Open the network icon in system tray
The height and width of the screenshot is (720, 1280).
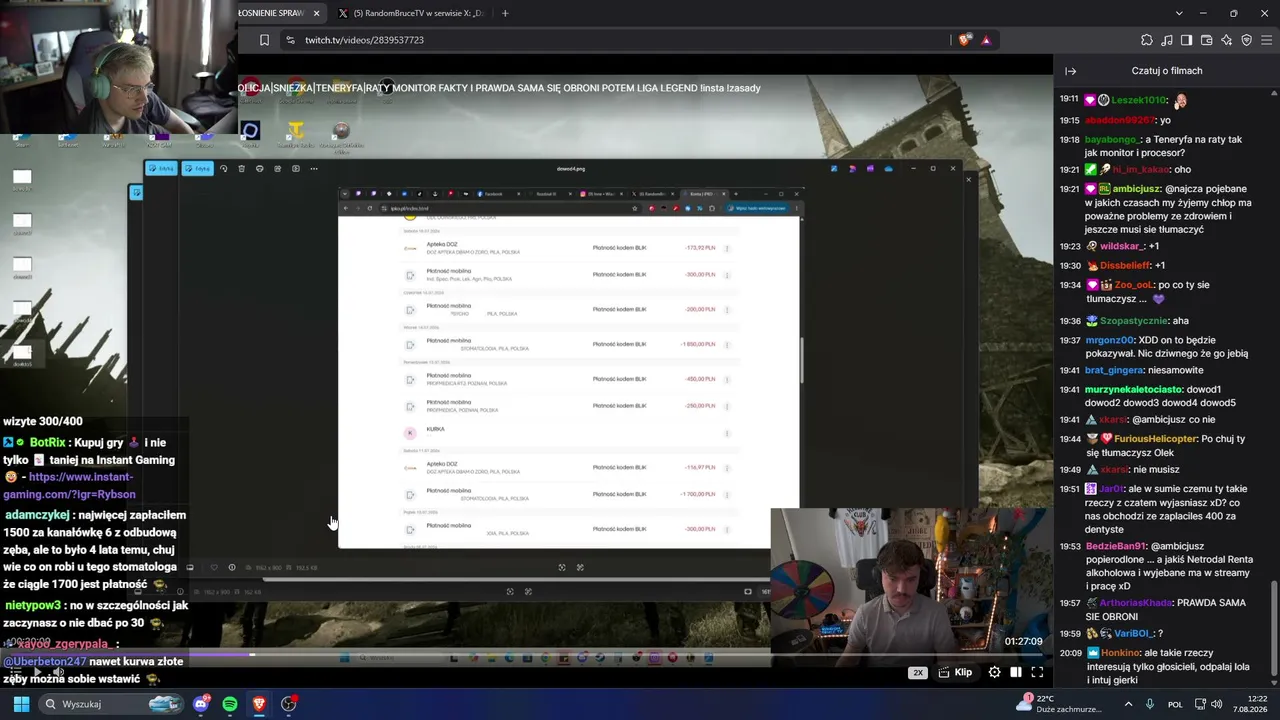click(x=1201, y=704)
